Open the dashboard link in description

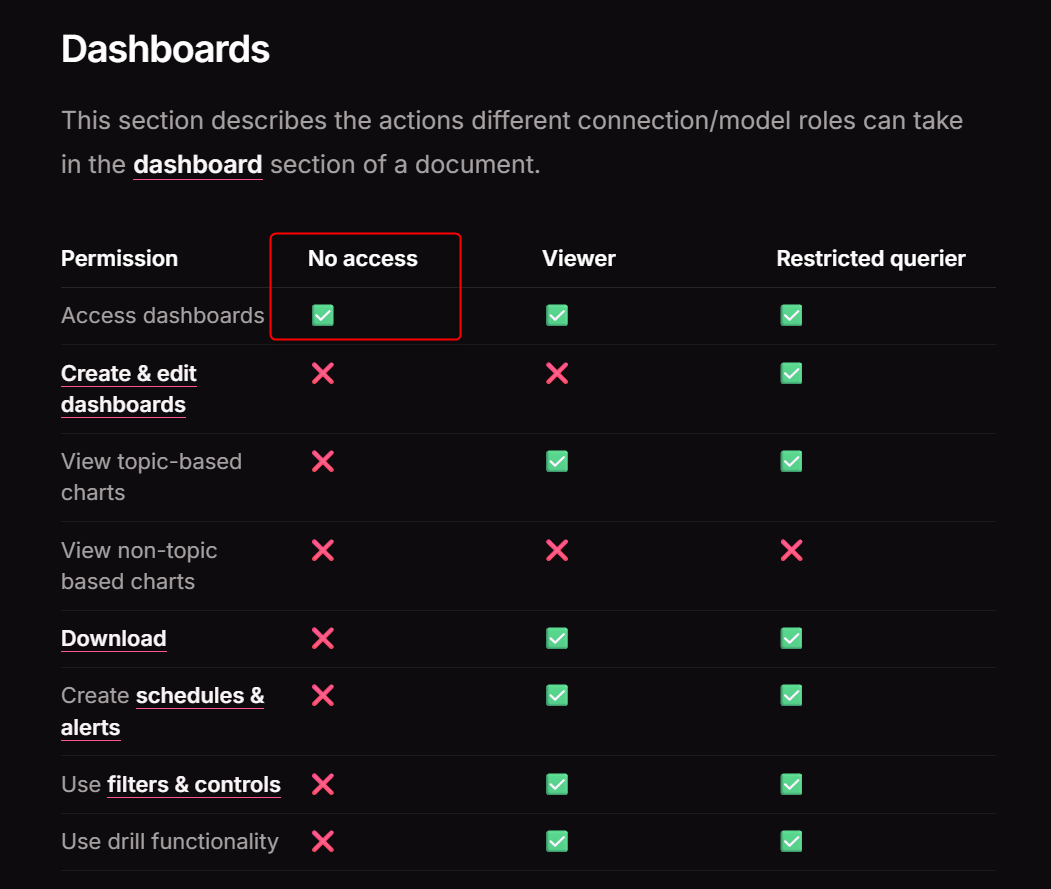tap(197, 164)
